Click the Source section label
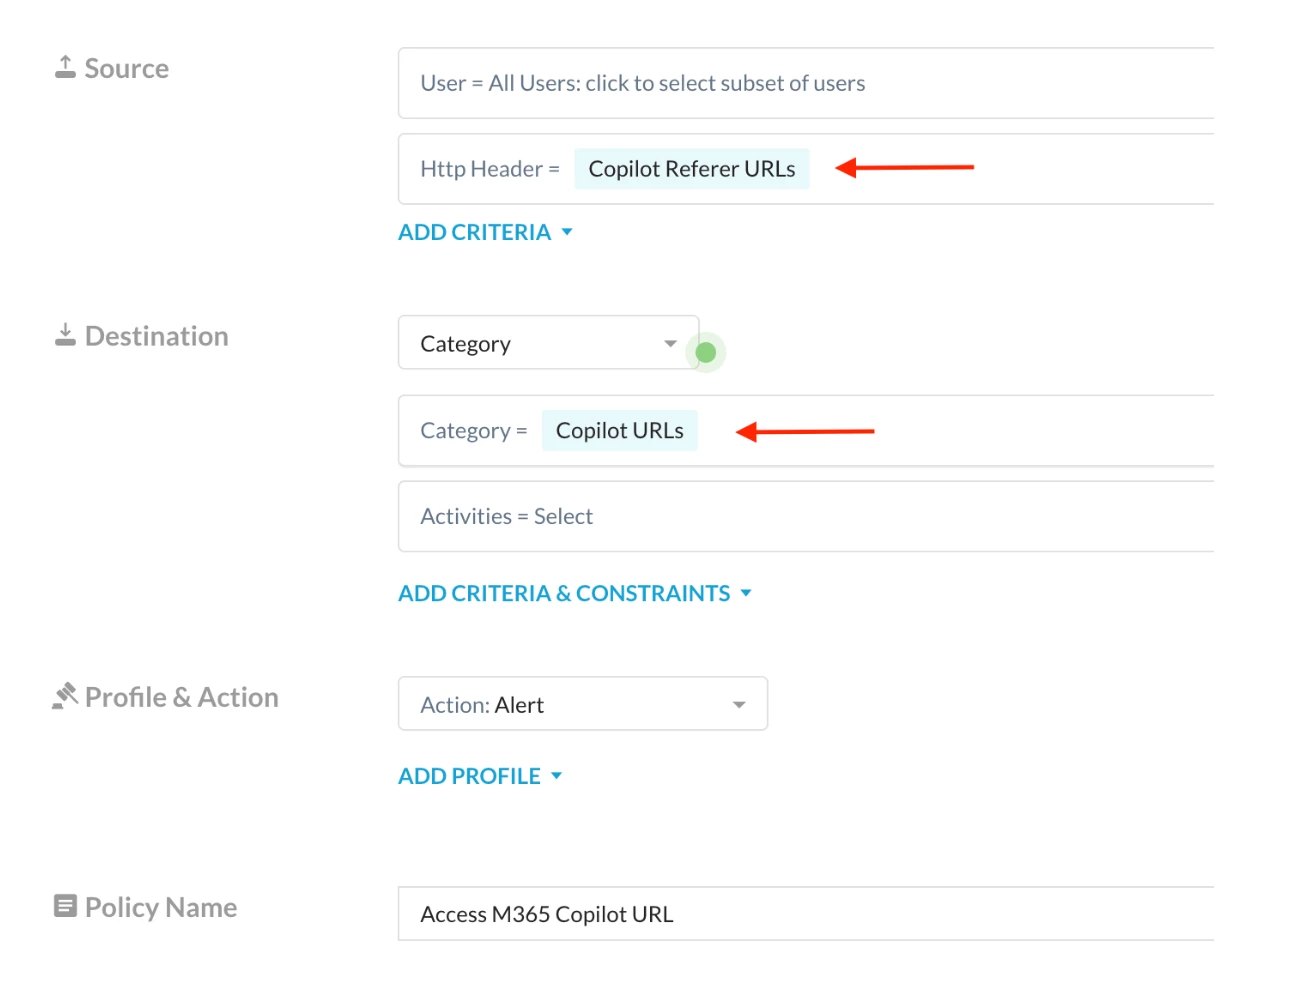Image resolution: width=1292 pixels, height=1000 pixels. coord(127,68)
